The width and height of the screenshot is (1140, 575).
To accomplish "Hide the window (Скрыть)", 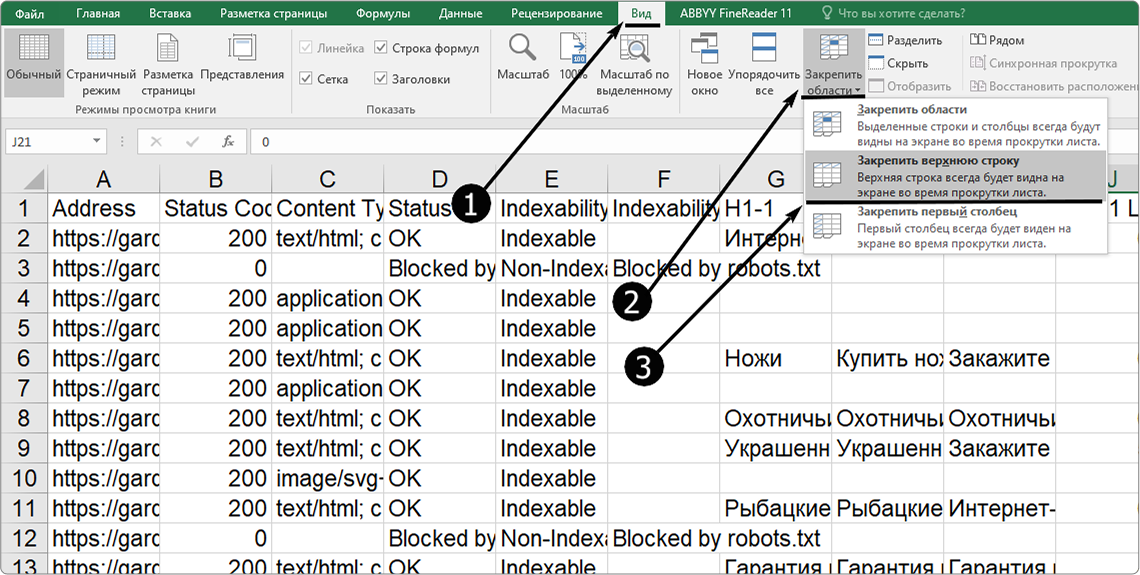I will tap(898, 63).
